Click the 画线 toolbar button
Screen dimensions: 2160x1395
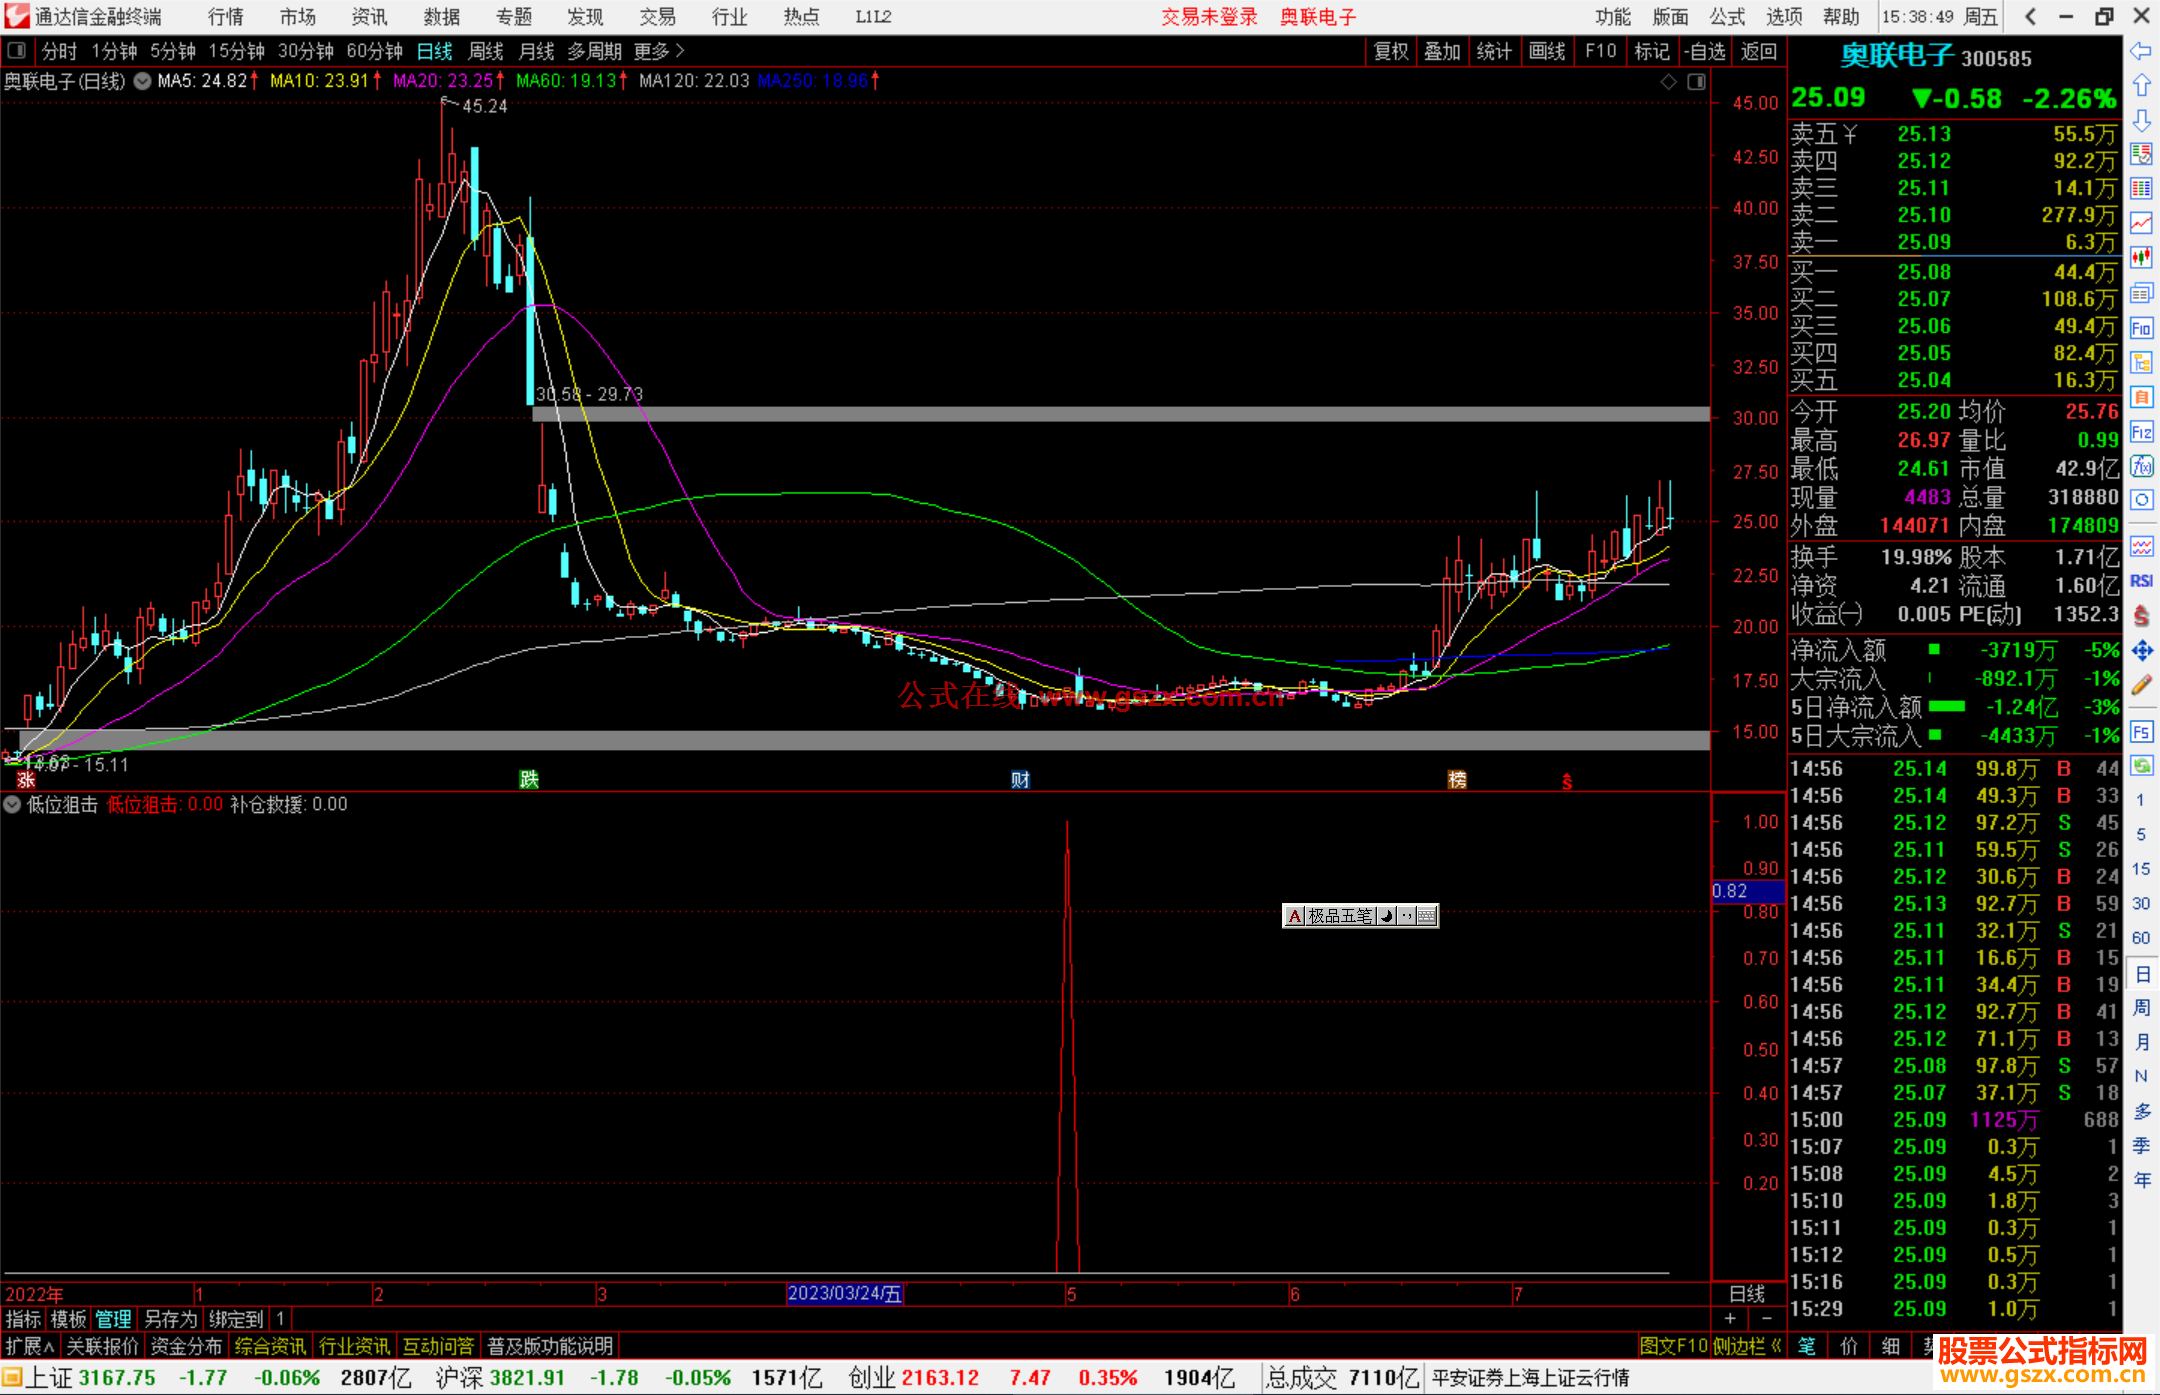(1546, 51)
